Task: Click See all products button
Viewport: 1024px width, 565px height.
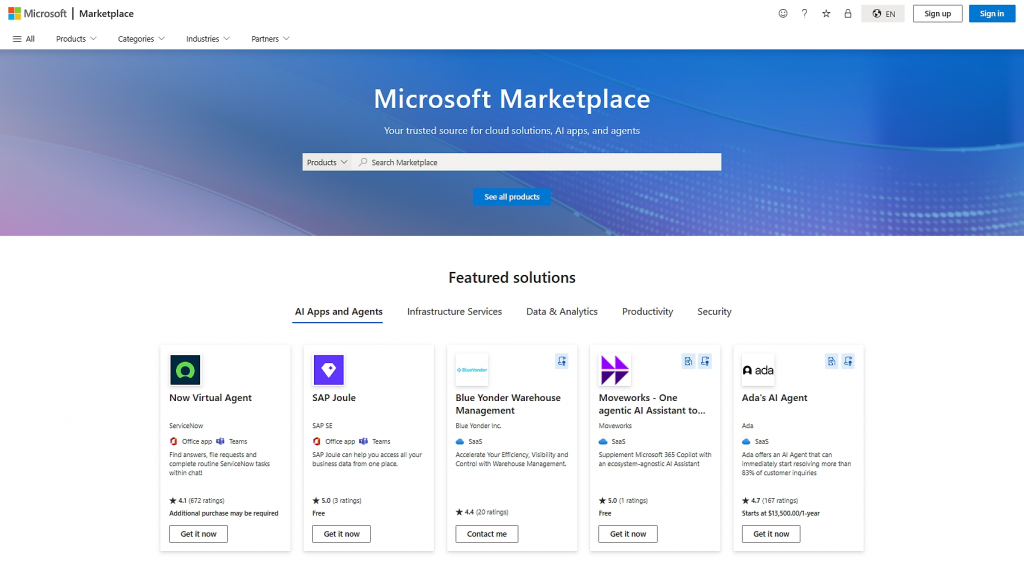Action: click(x=511, y=197)
